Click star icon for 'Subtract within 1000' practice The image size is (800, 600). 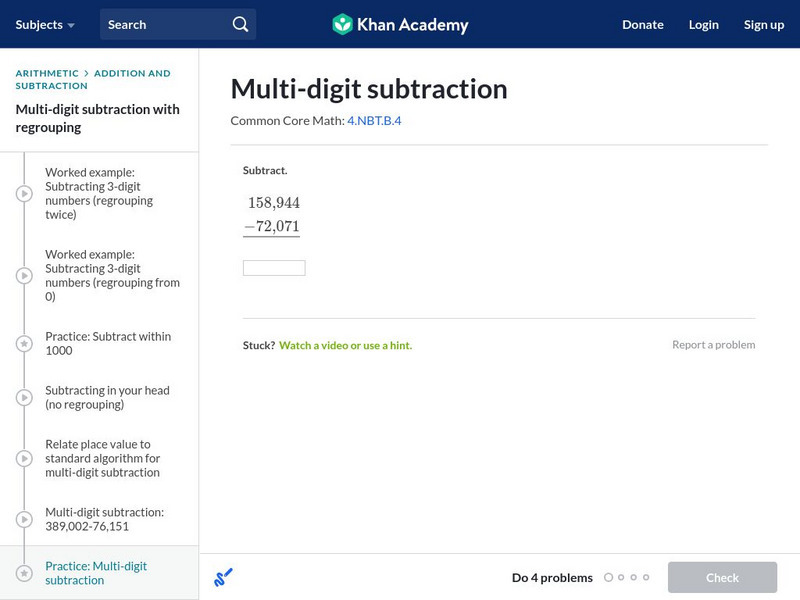(24, 343)
